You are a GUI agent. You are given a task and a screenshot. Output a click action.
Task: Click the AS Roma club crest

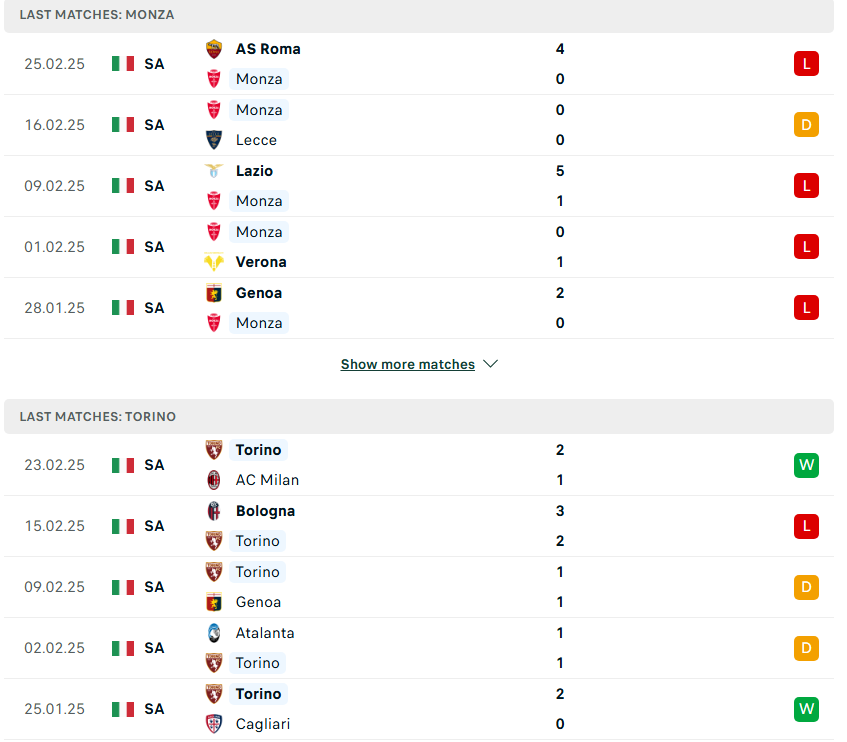(214, 49)
